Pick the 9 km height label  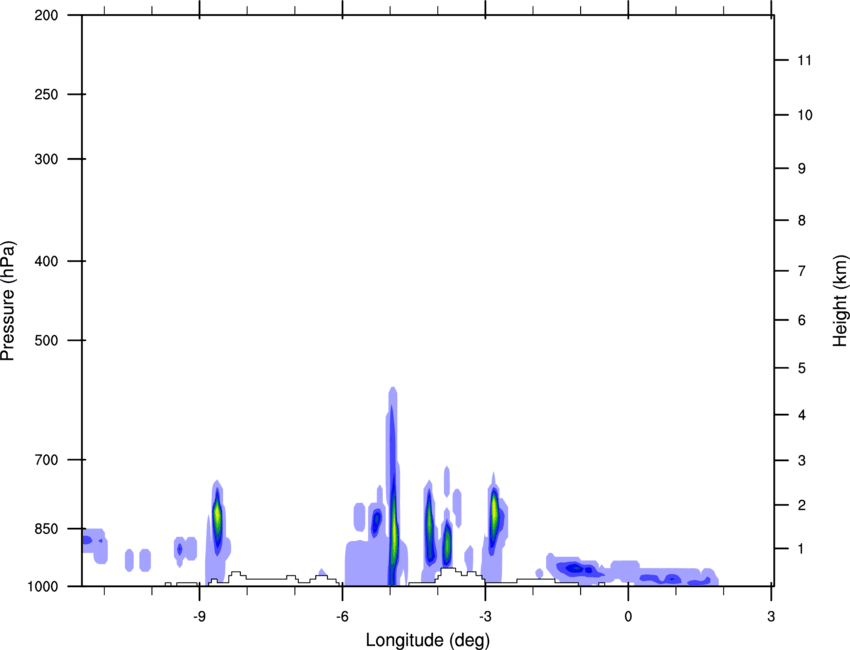tap(802, 169)
